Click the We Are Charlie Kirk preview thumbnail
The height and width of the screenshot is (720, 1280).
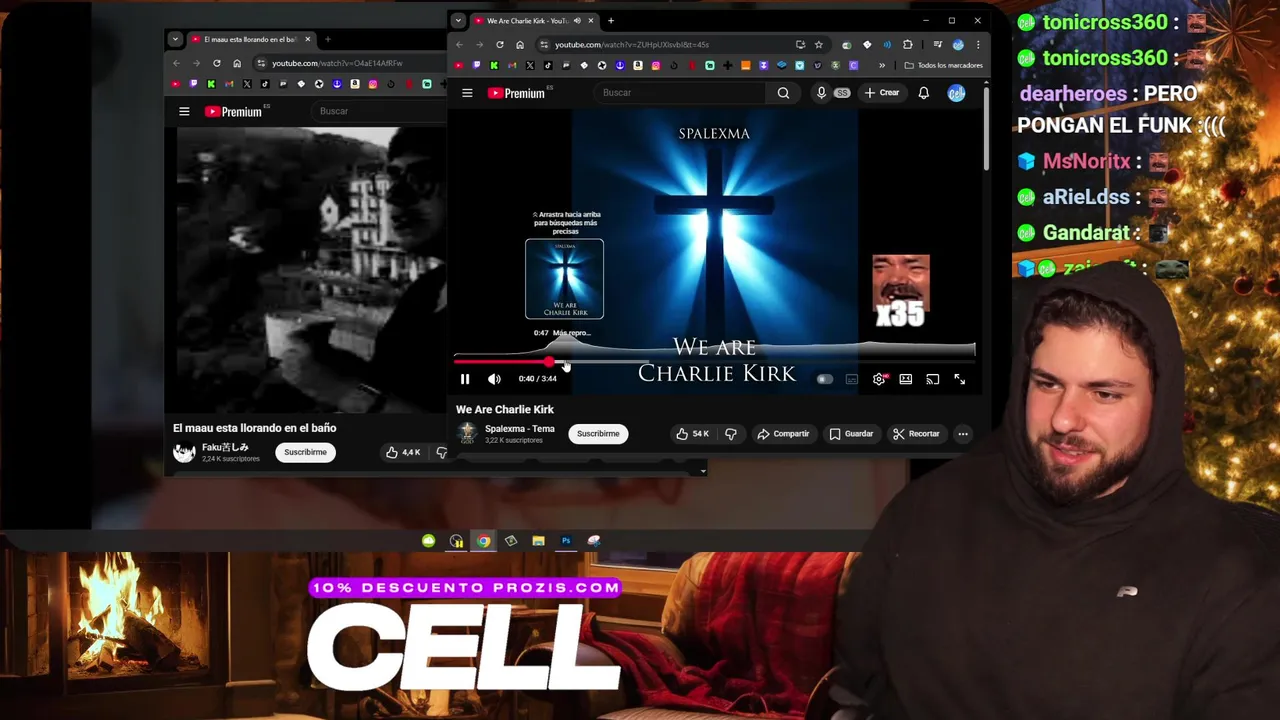565,279
